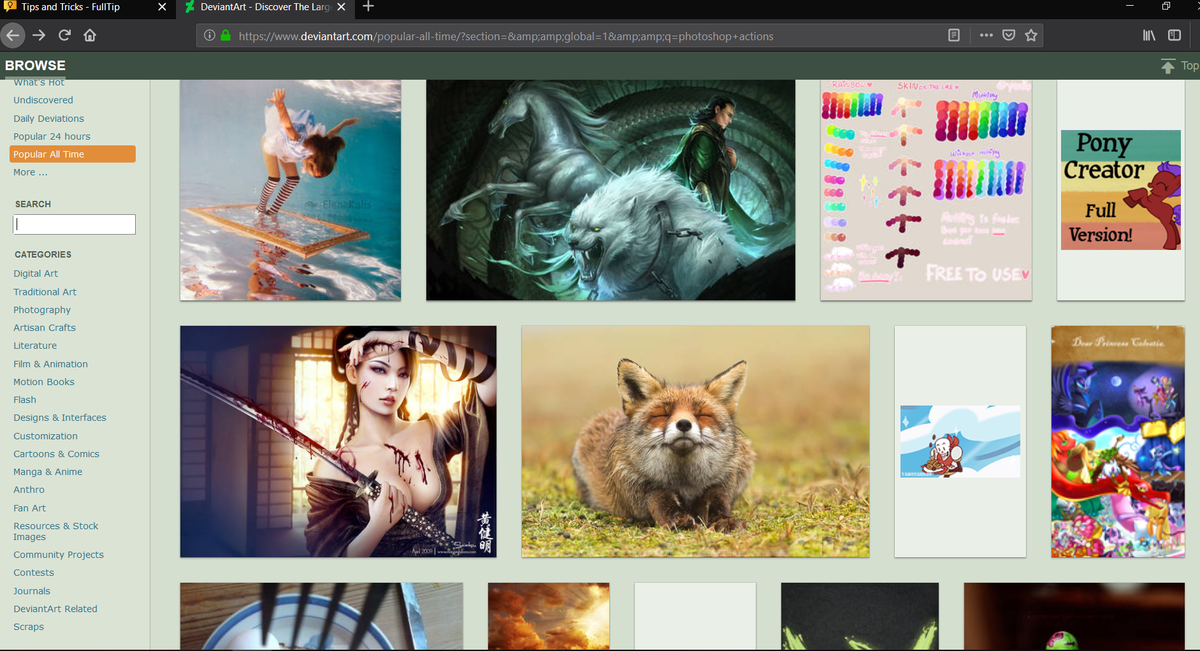Jump to page top with Top arrow

[x=1178, y=66]
